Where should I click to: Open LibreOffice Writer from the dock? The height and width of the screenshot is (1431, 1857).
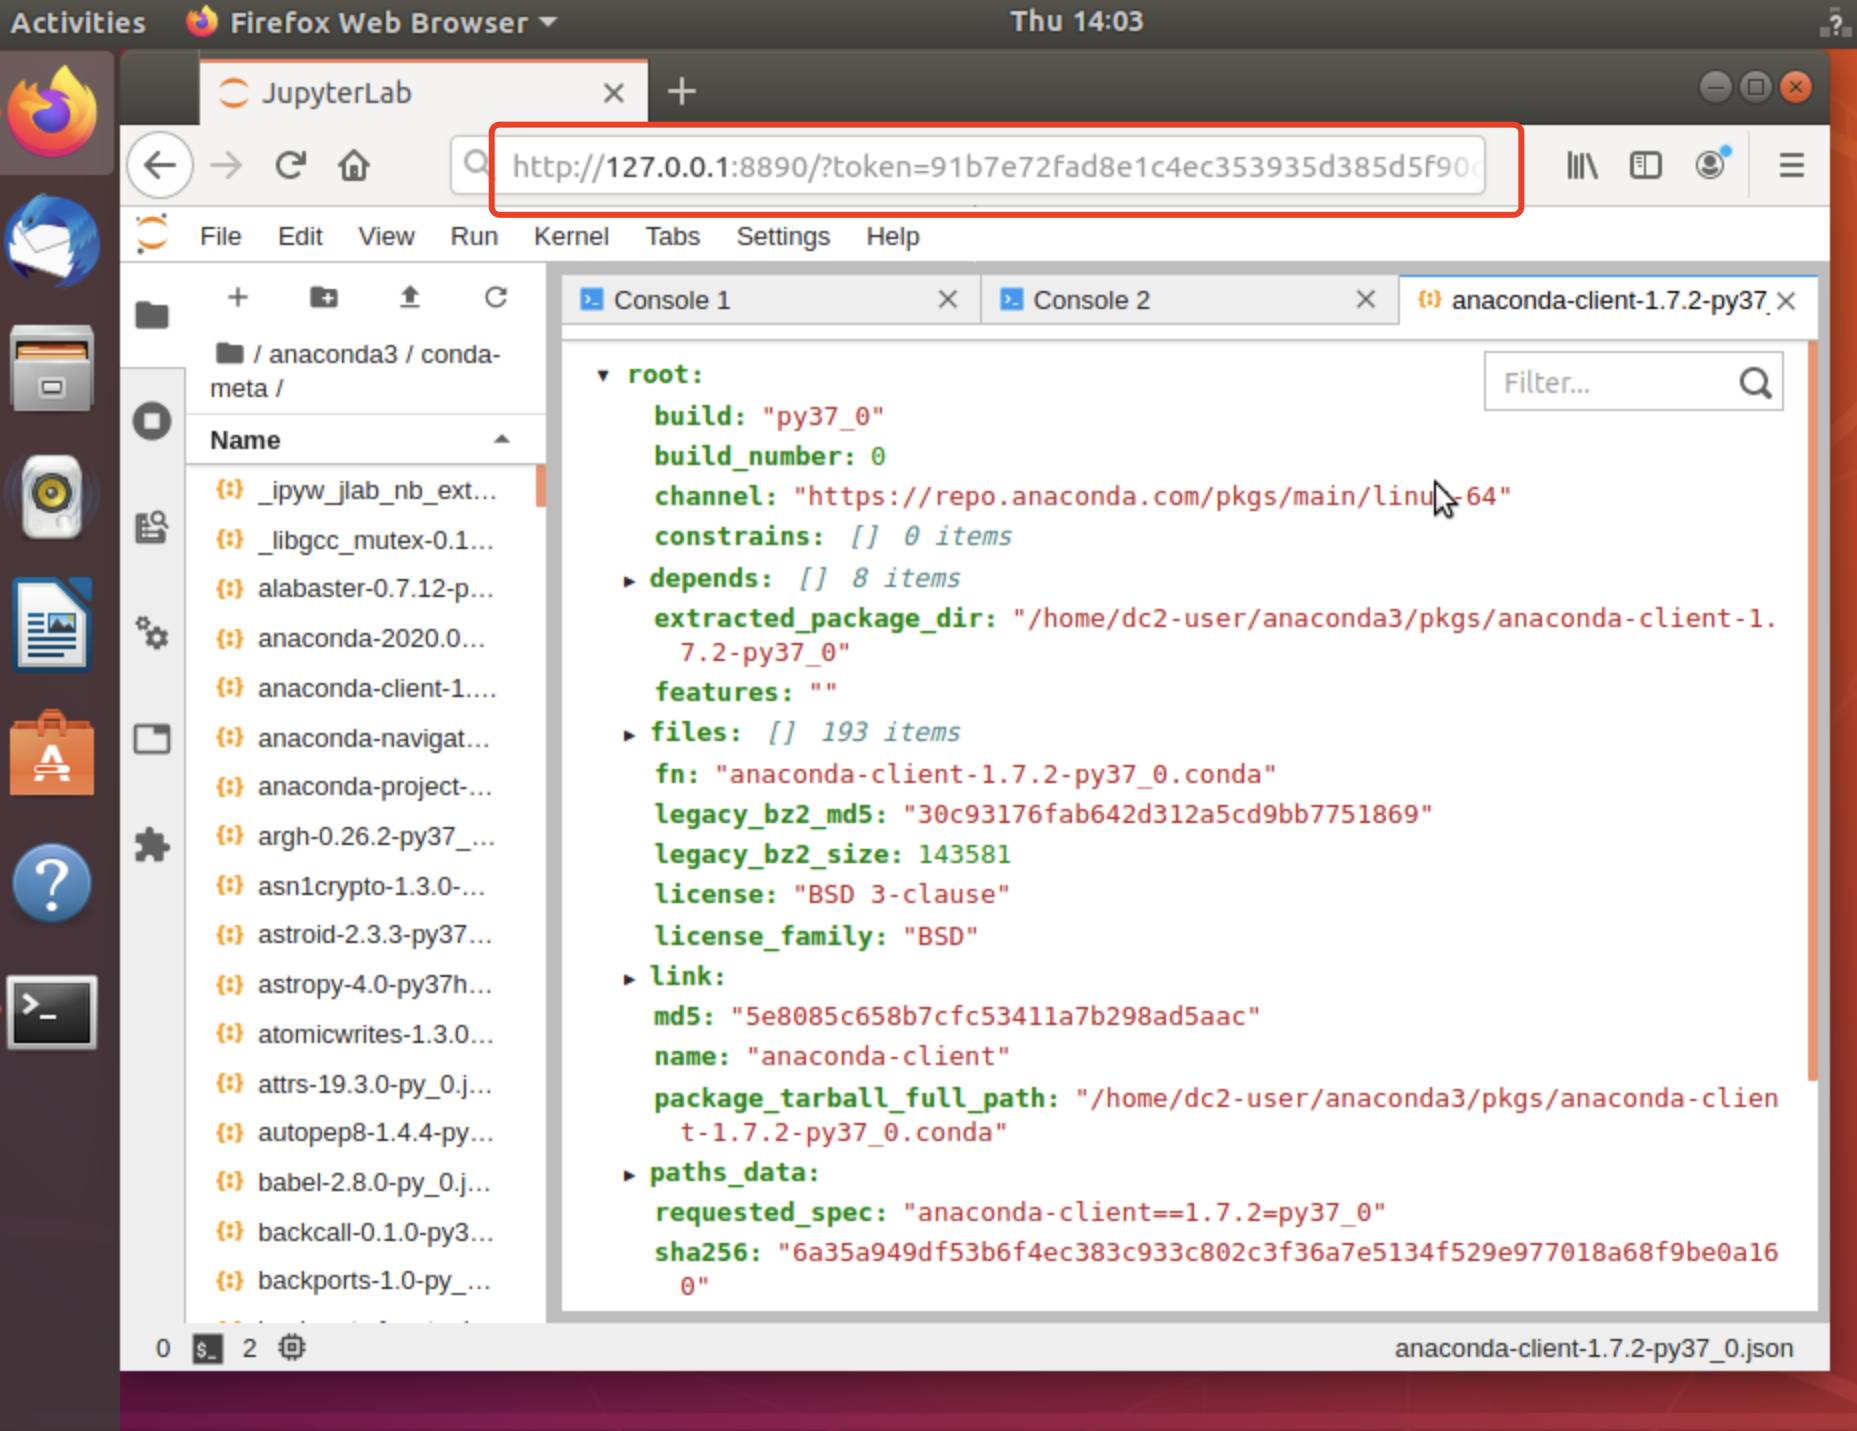53,626
